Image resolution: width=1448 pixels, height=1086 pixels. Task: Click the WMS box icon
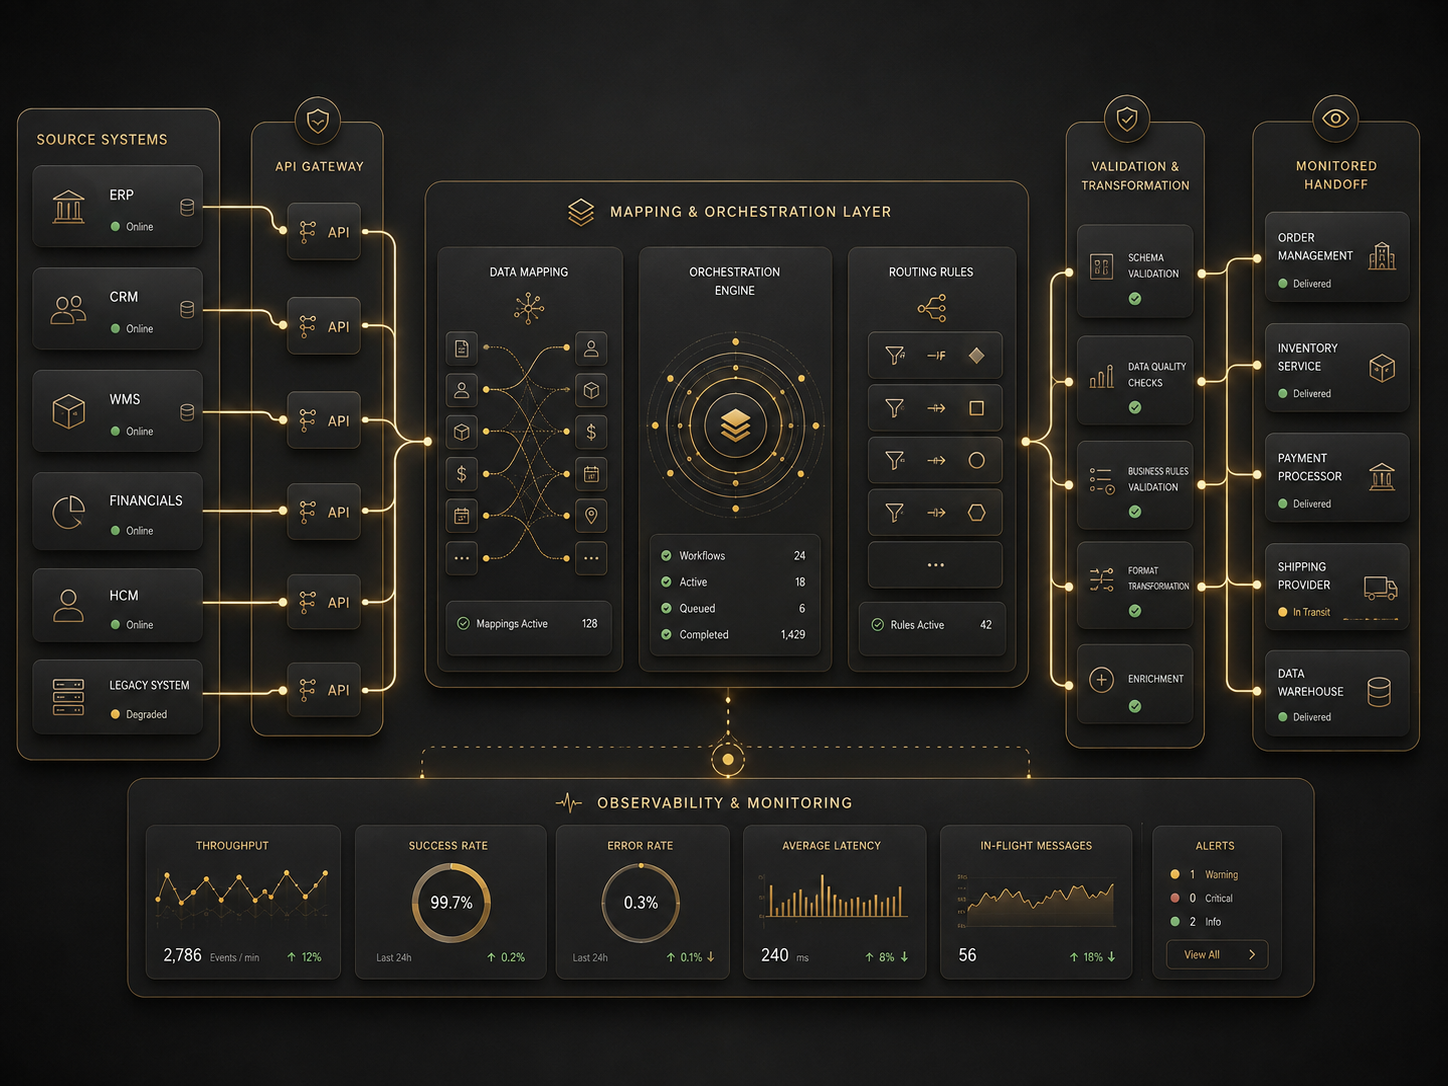(x=68, y=411)
